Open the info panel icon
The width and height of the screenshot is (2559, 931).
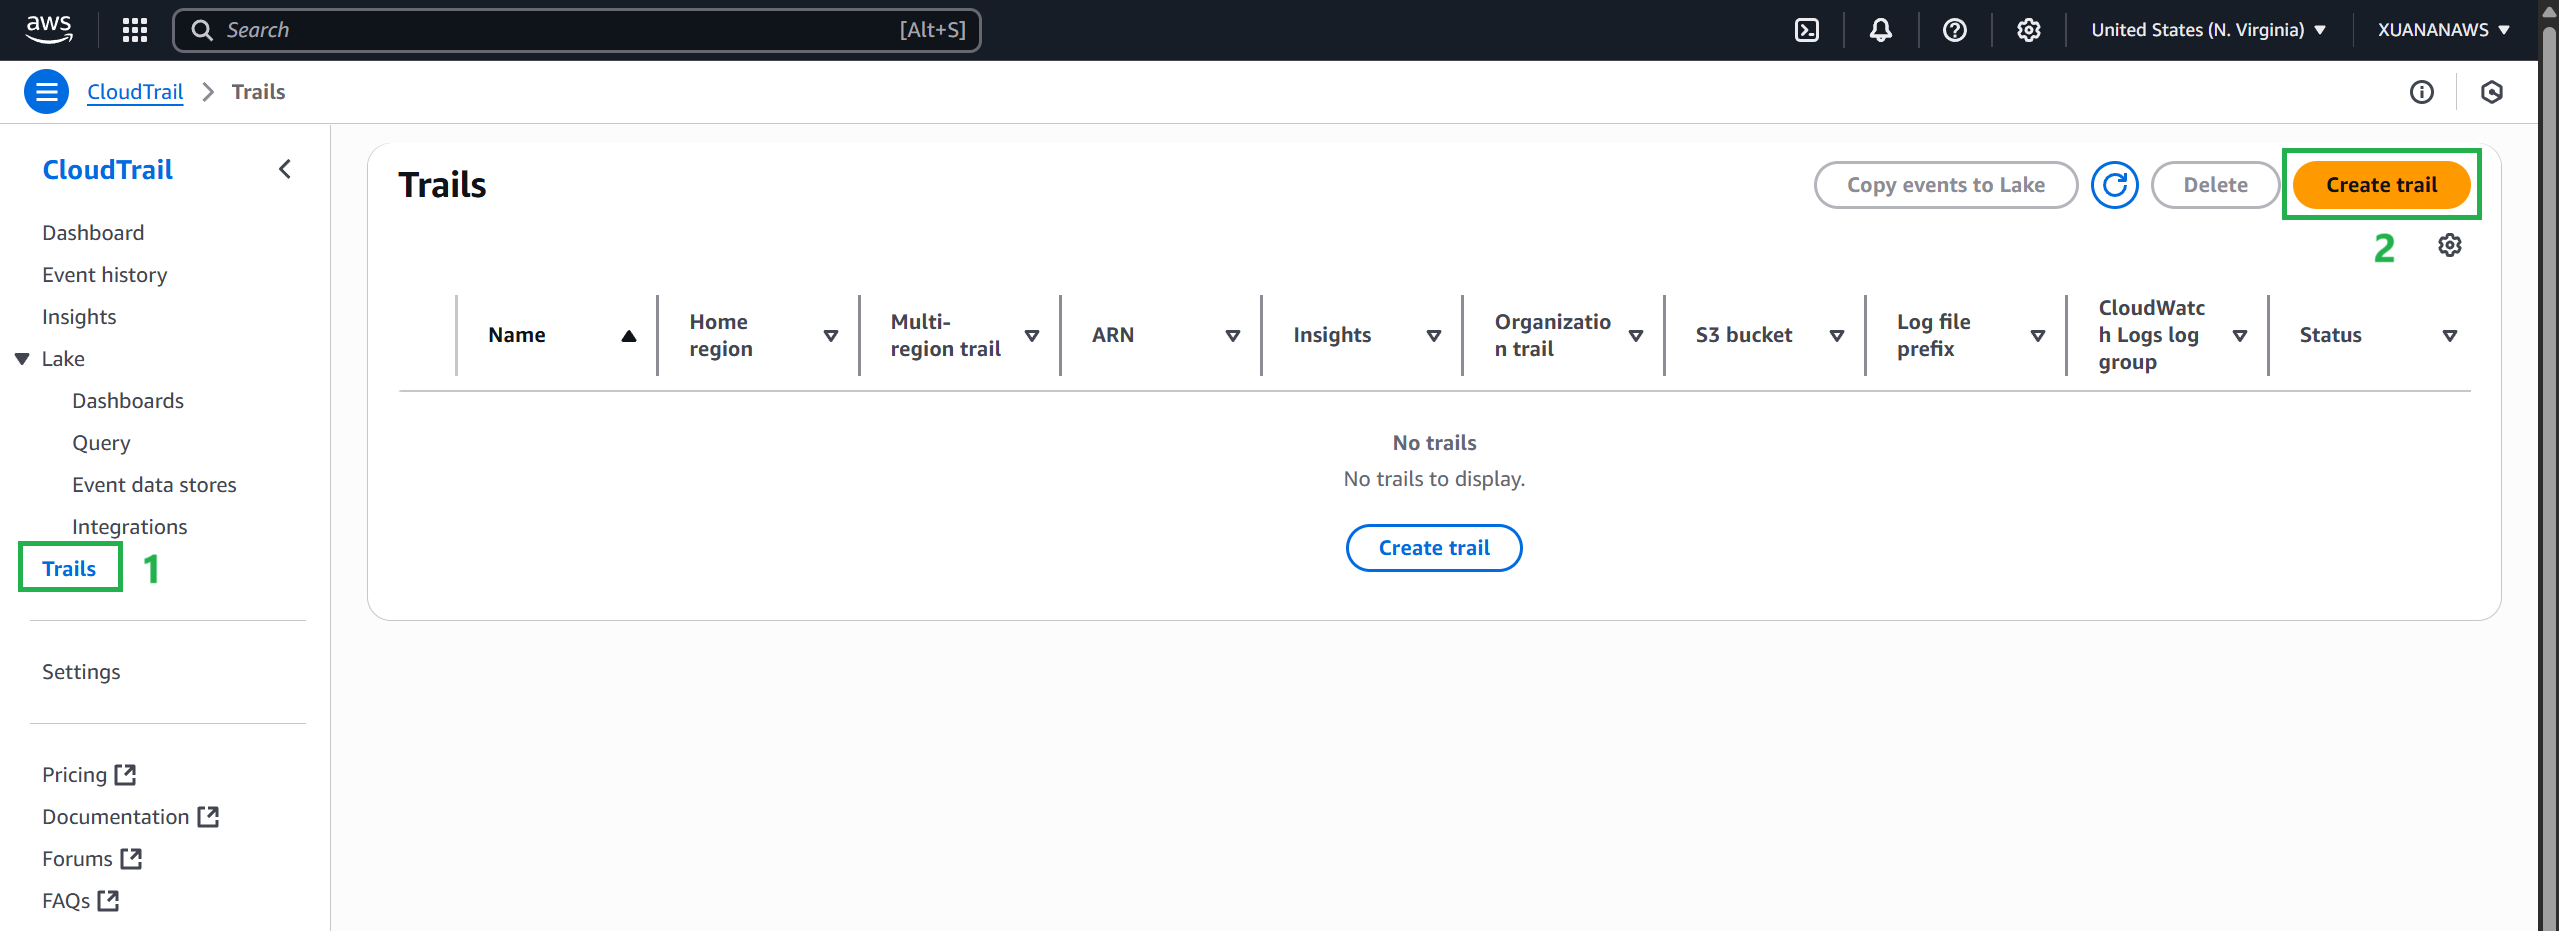pos(2421,92)
